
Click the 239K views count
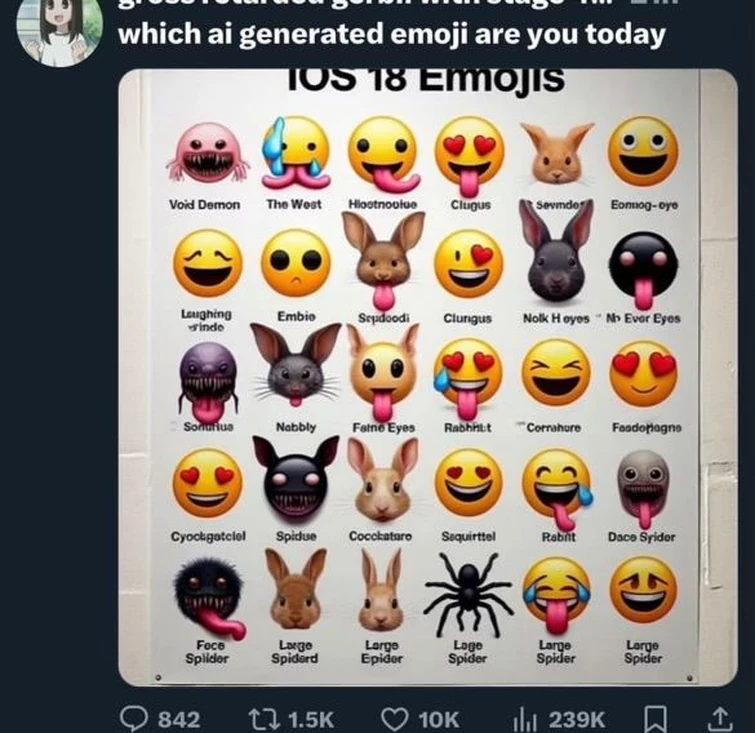click(579, 719)
